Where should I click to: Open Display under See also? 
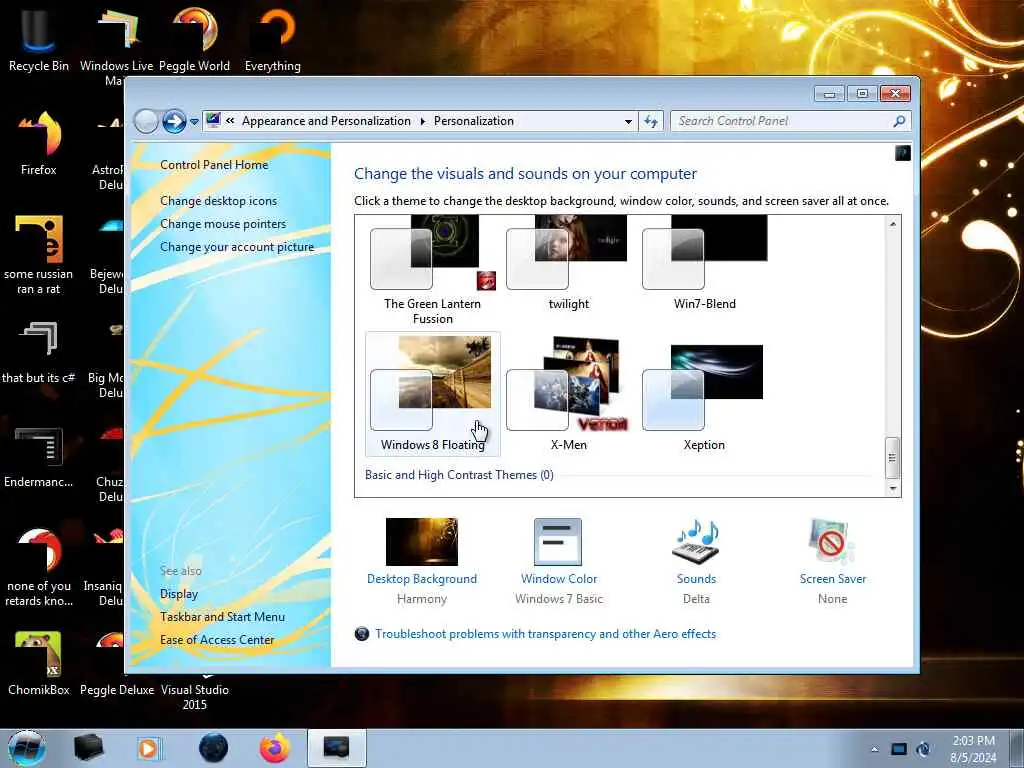[x=179, y=594]
